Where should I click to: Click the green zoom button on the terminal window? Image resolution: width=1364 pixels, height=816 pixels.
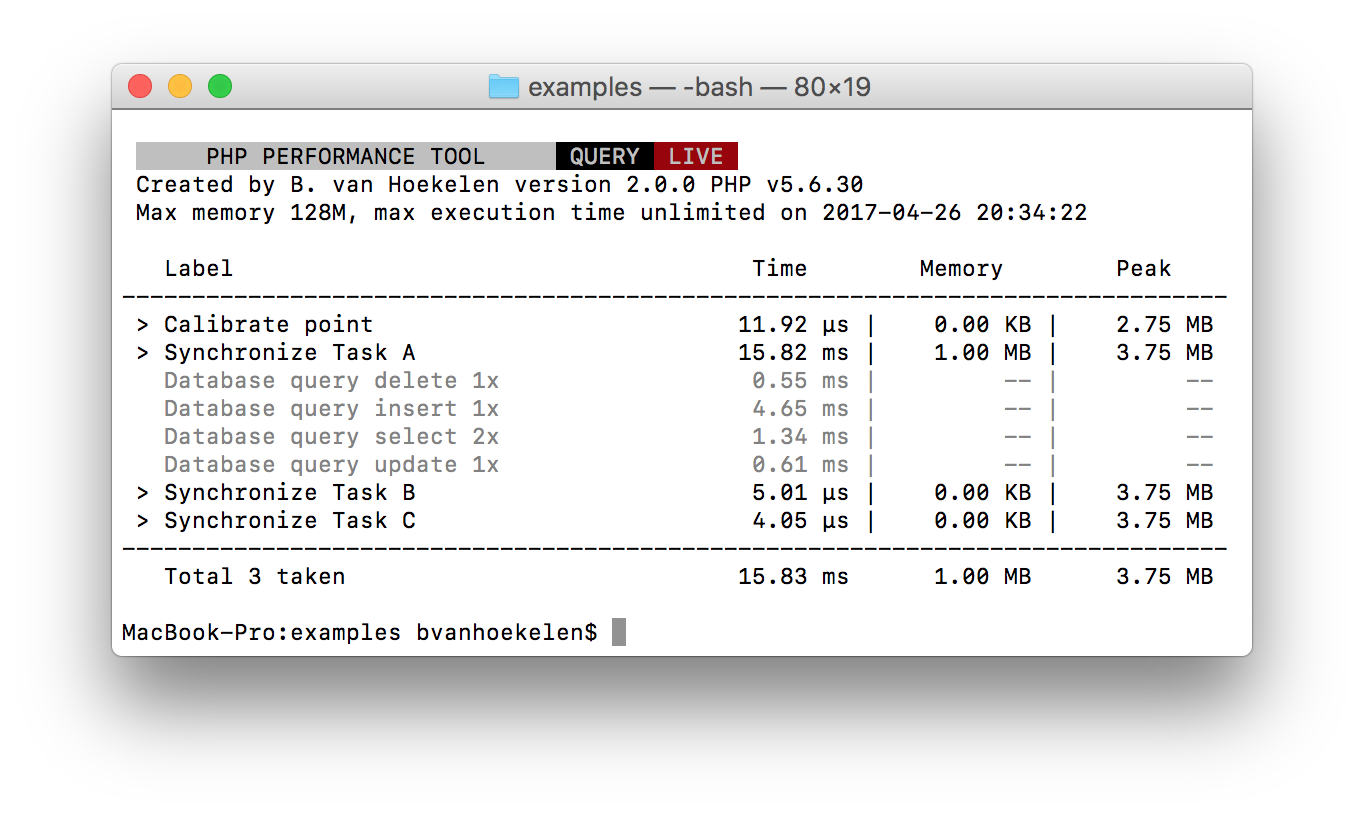point(219,86)
